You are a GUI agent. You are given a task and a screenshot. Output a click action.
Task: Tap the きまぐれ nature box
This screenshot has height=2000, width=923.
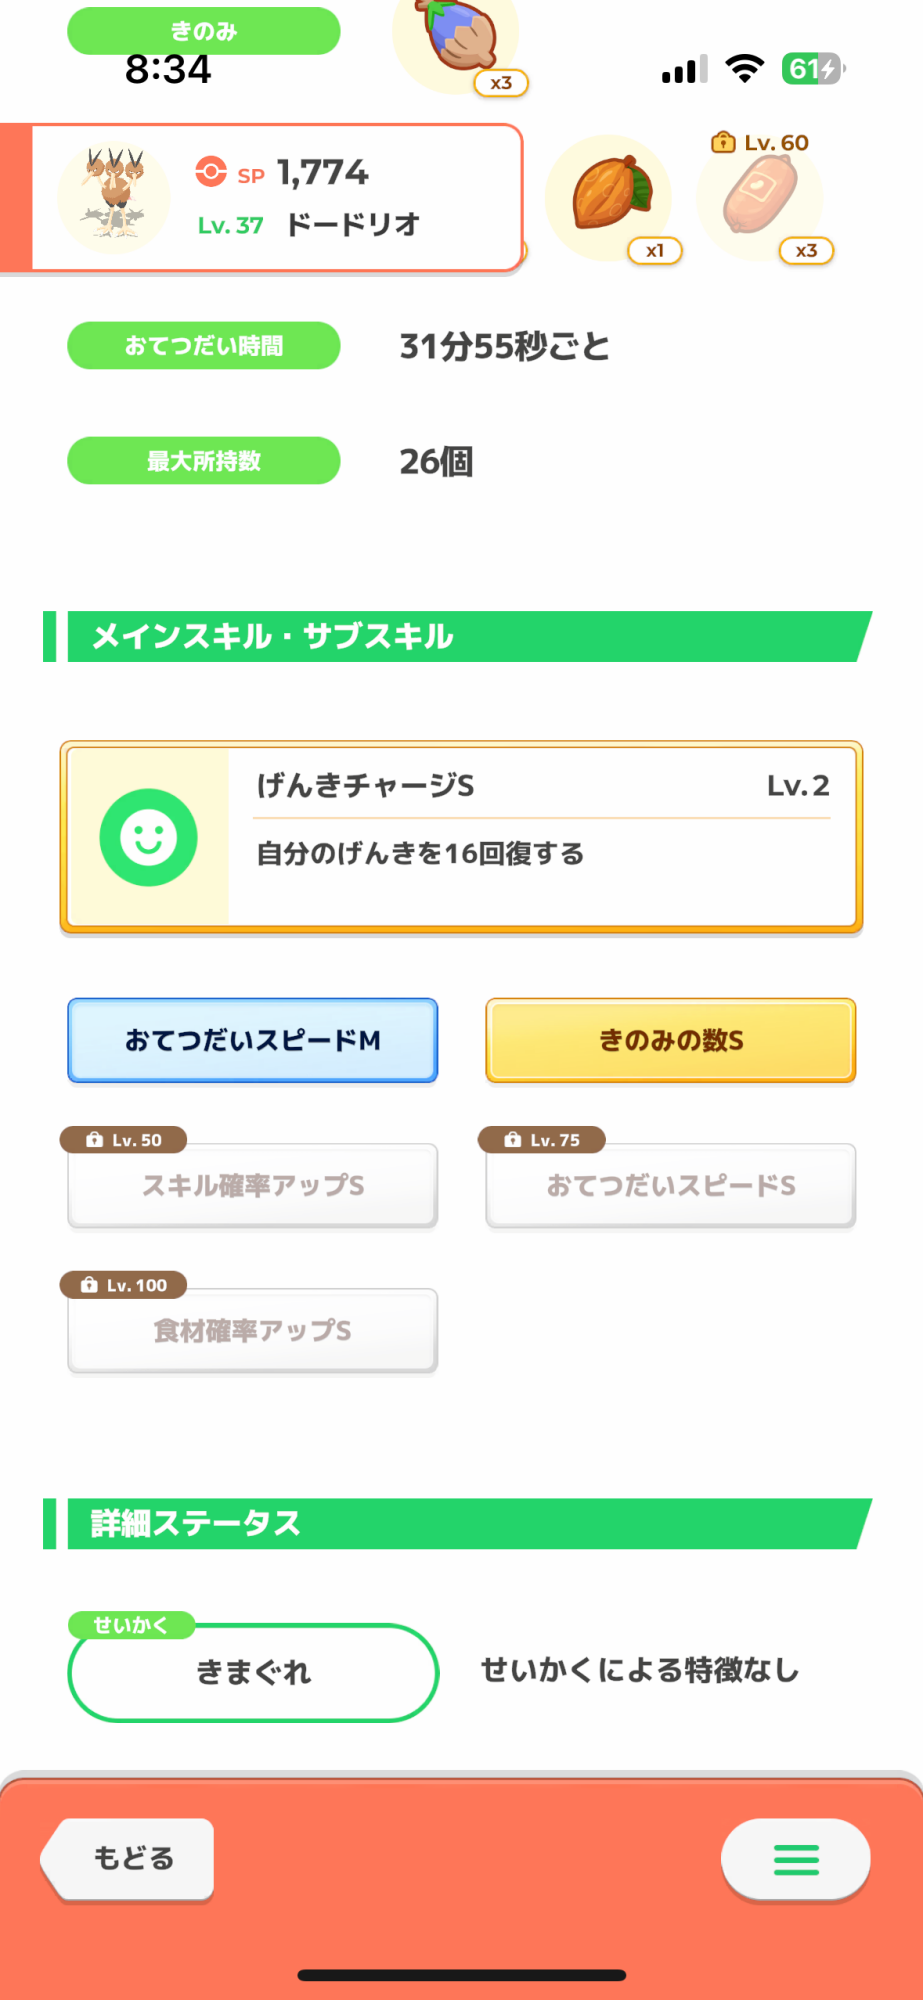(x=252, y=1672)
